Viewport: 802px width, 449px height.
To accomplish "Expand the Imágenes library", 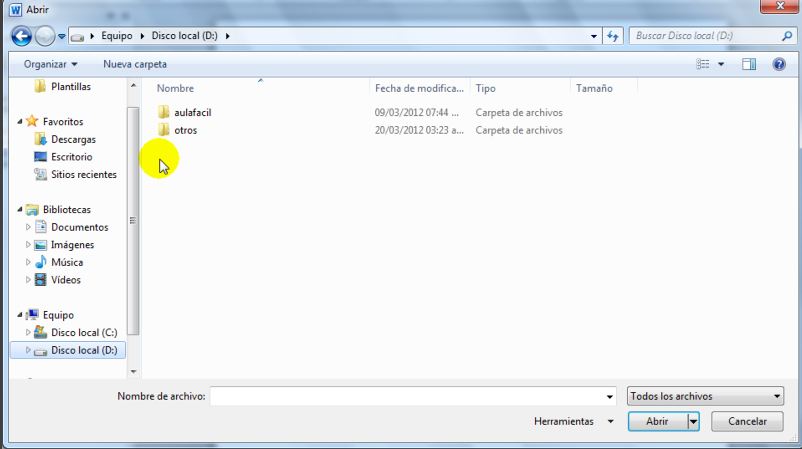I will [28, 244].
